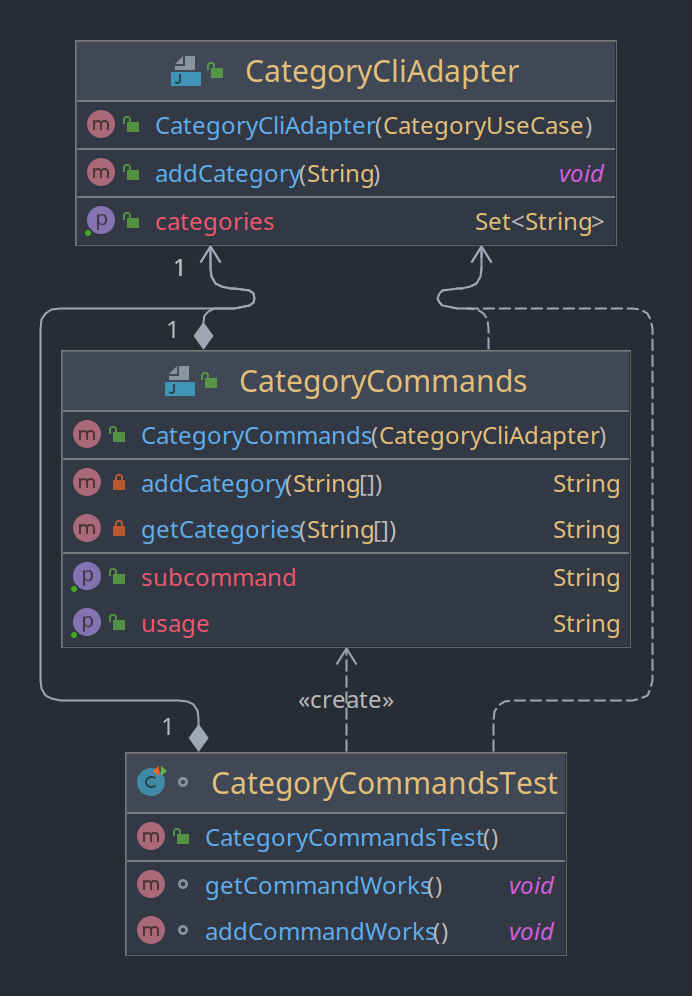
Task: Select the CategoryCommands class title
Action: [383, 381]
